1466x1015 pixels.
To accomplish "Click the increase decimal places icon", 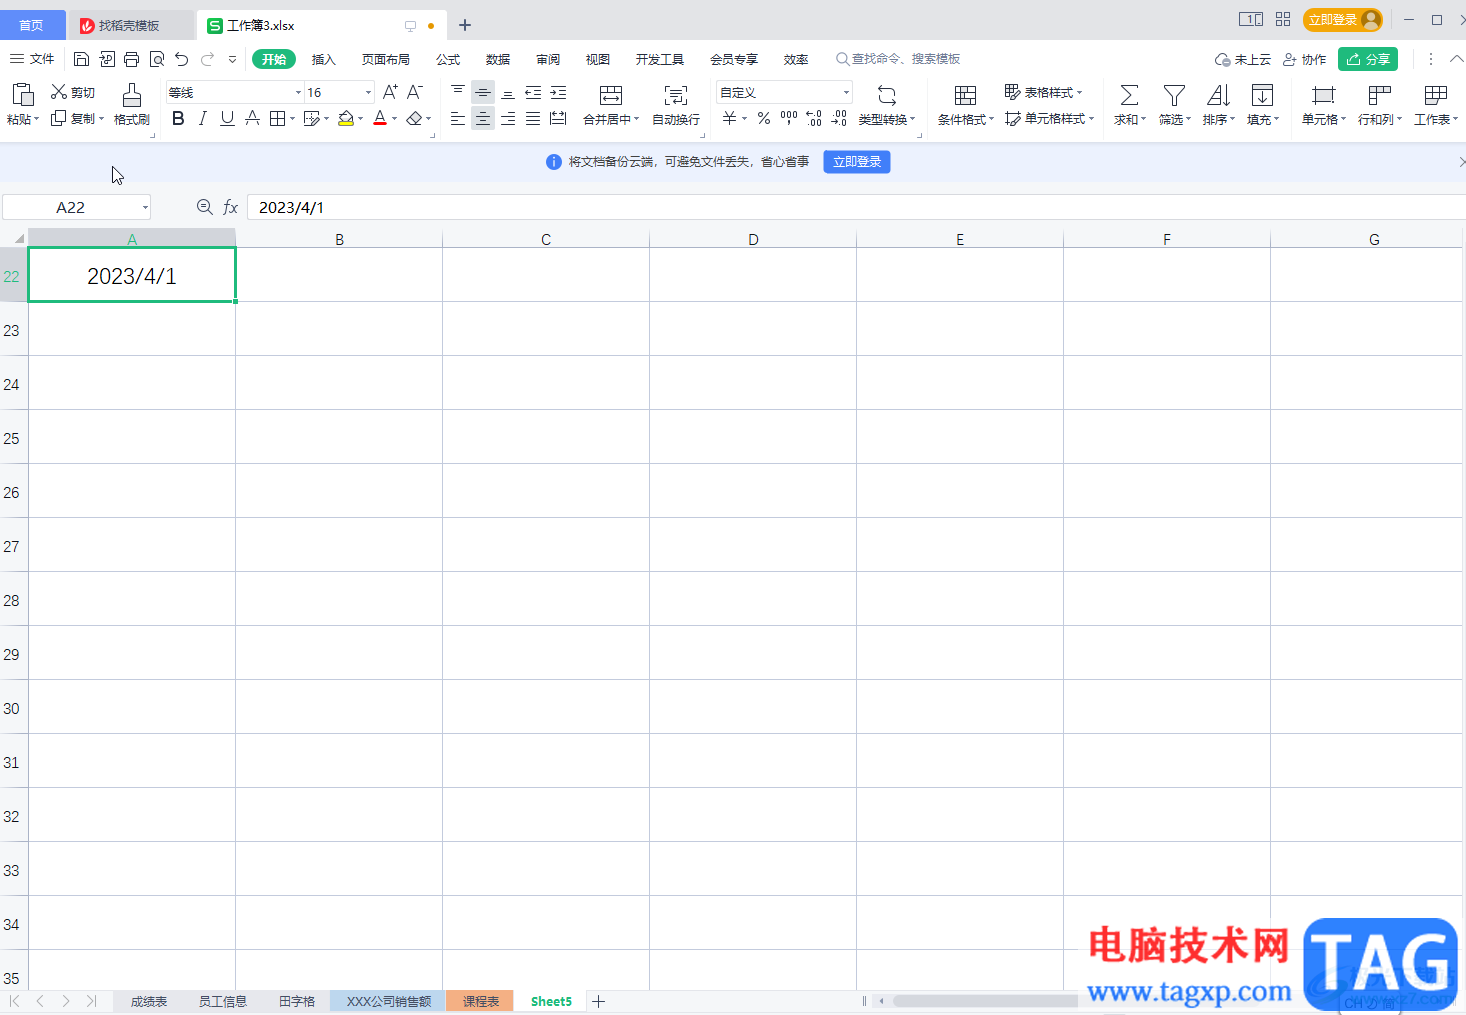I will tap(814, 119).
